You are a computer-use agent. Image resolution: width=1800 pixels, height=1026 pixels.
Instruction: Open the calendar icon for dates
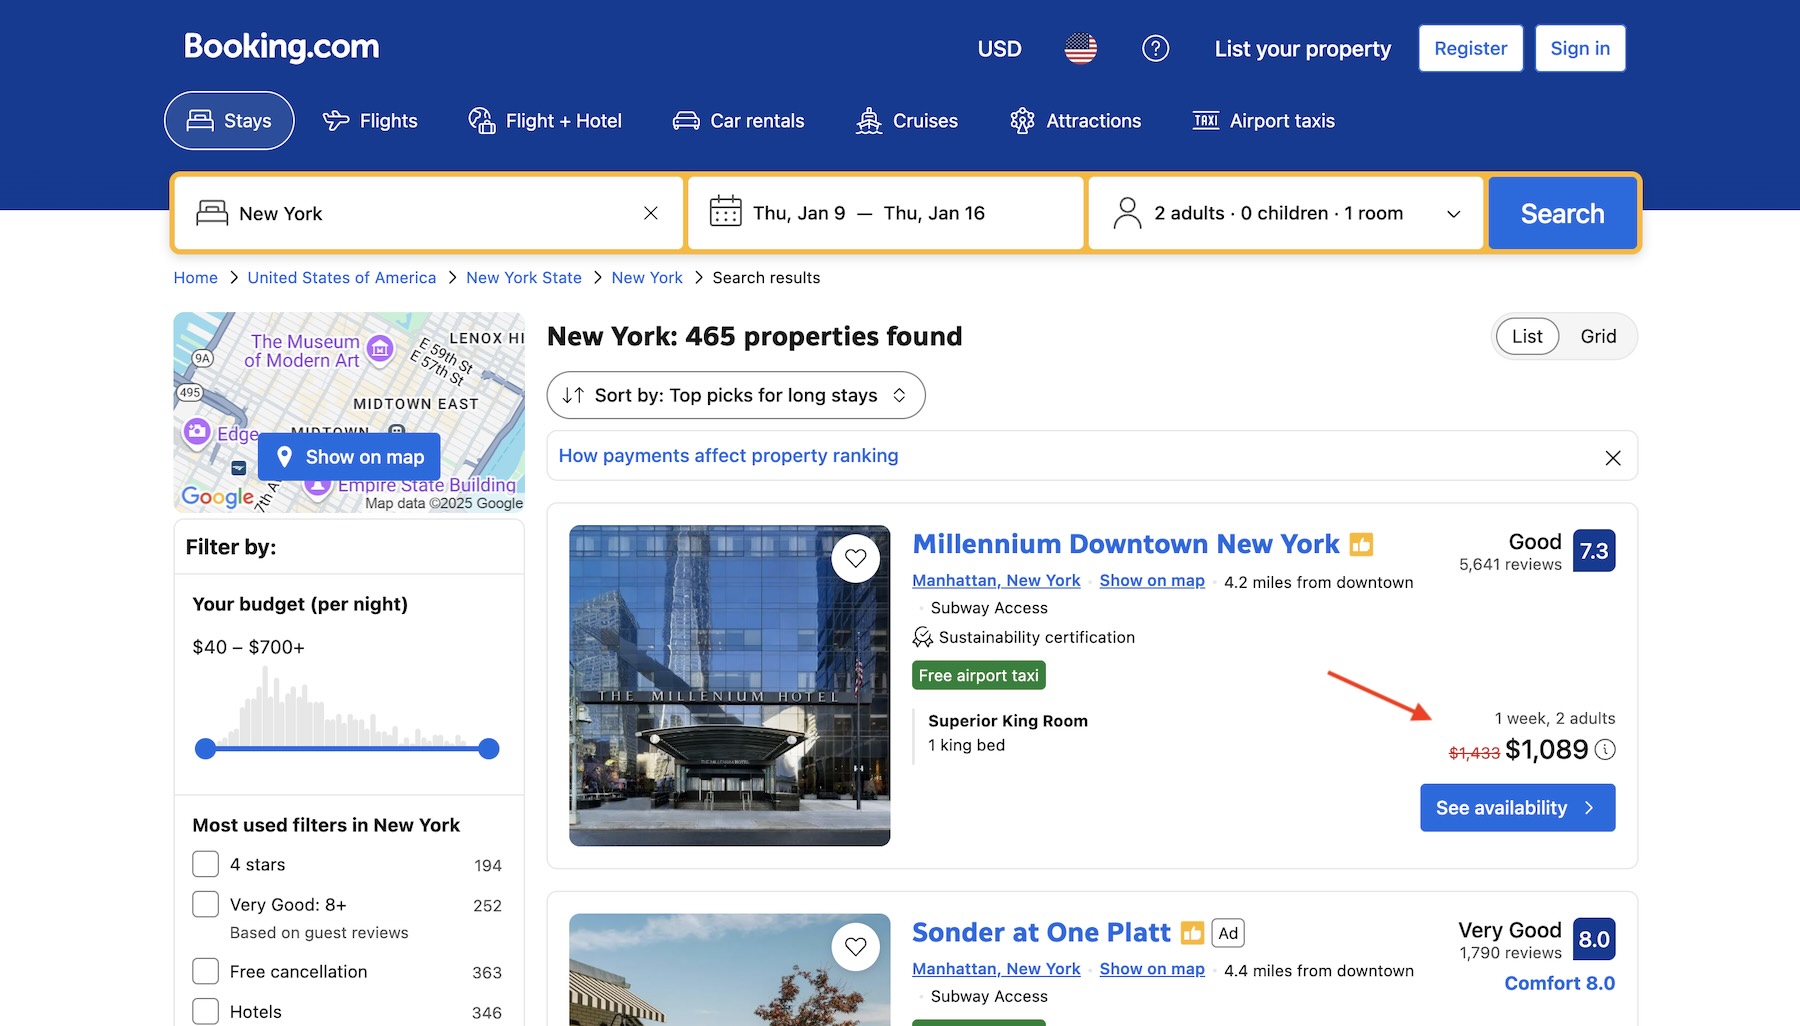pos(725,212)
